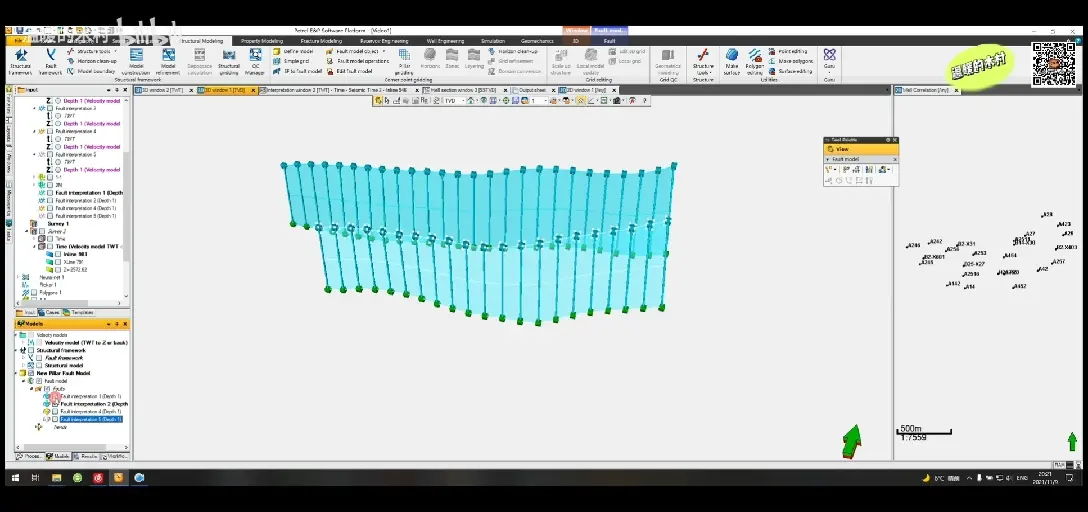Screen dimensions: 1088x512
Task: Open Pillar gridding
Action: [x=404, y=61]
